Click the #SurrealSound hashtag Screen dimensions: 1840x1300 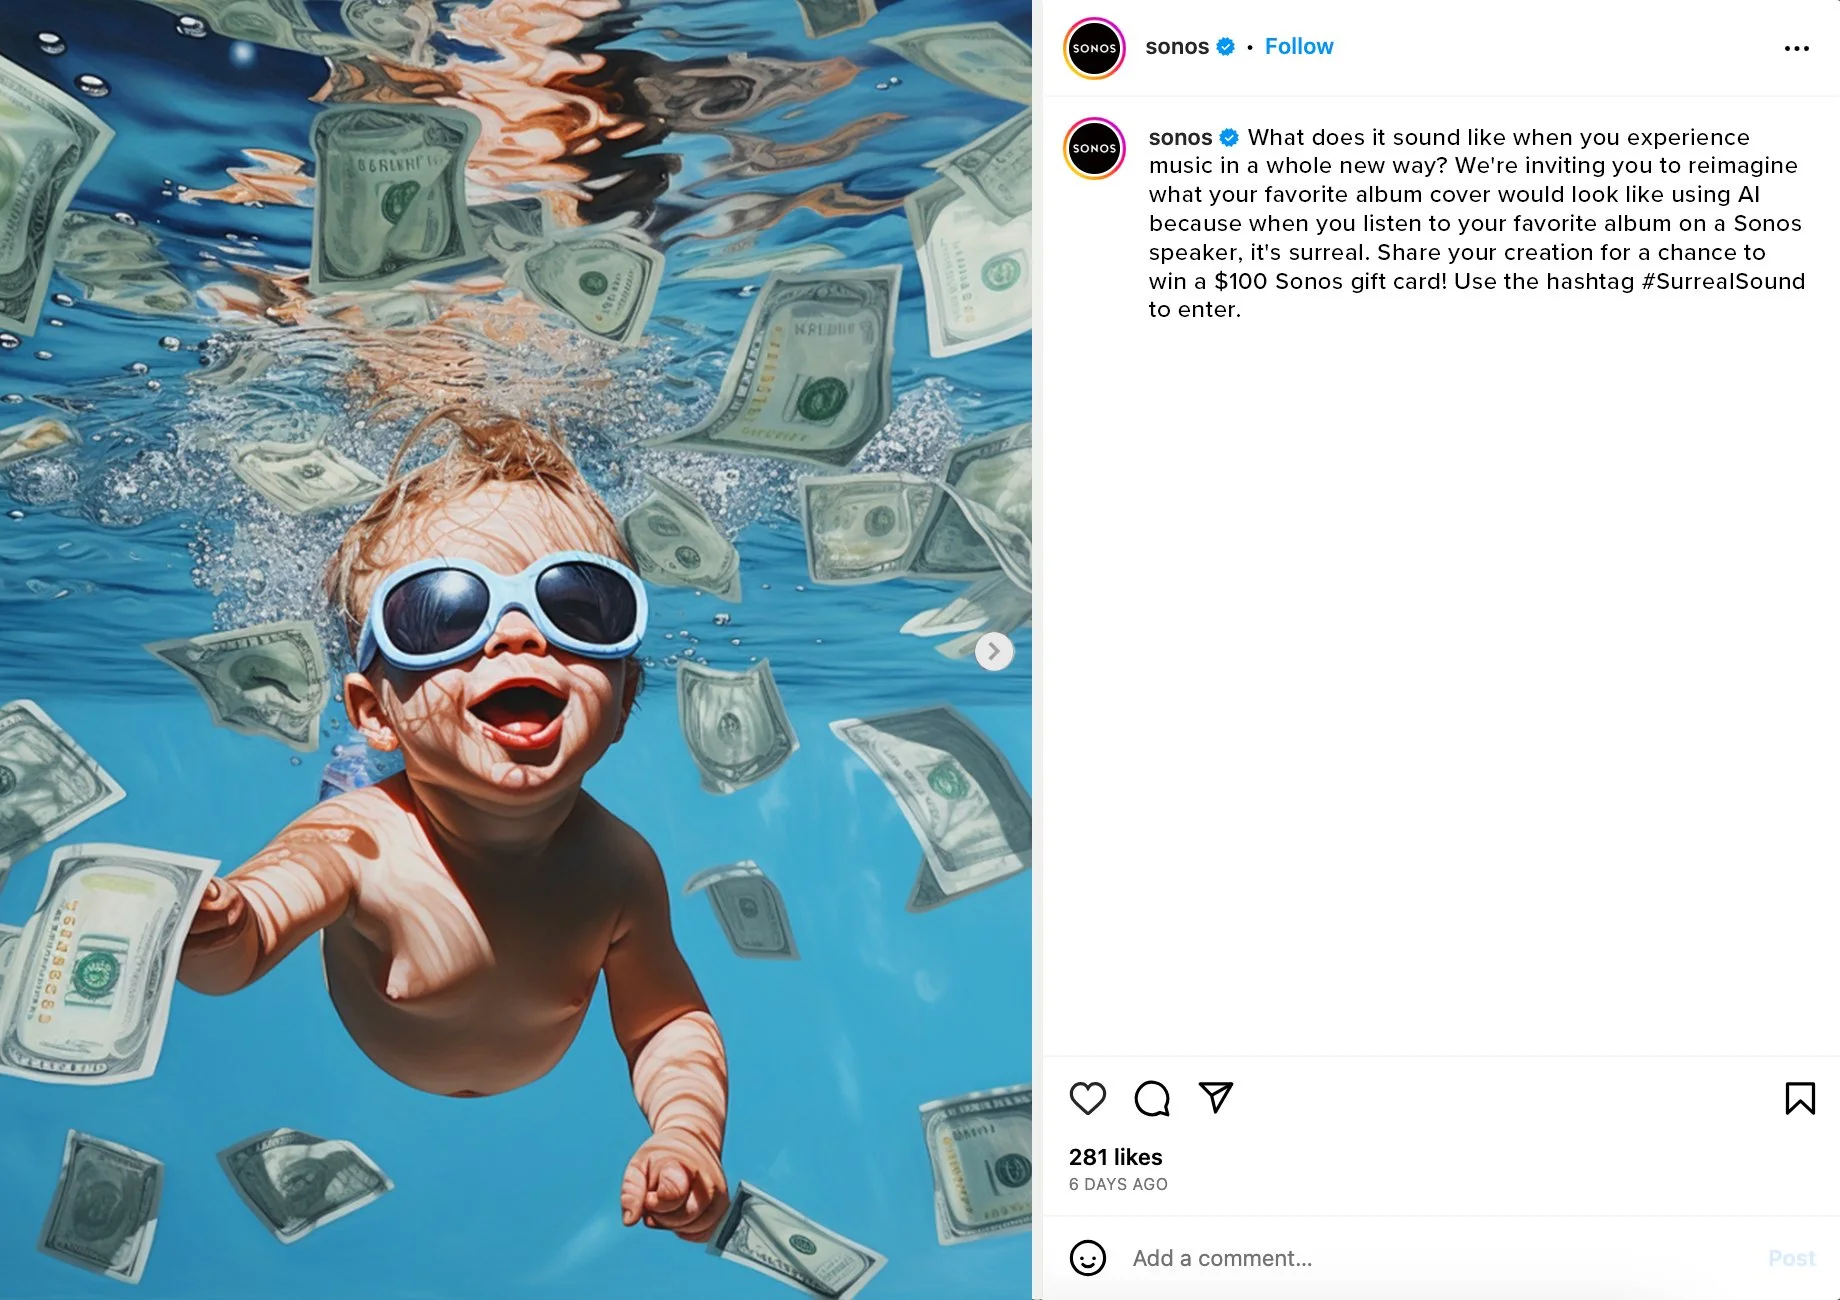pyautogui.click(x=1723, y=281)
